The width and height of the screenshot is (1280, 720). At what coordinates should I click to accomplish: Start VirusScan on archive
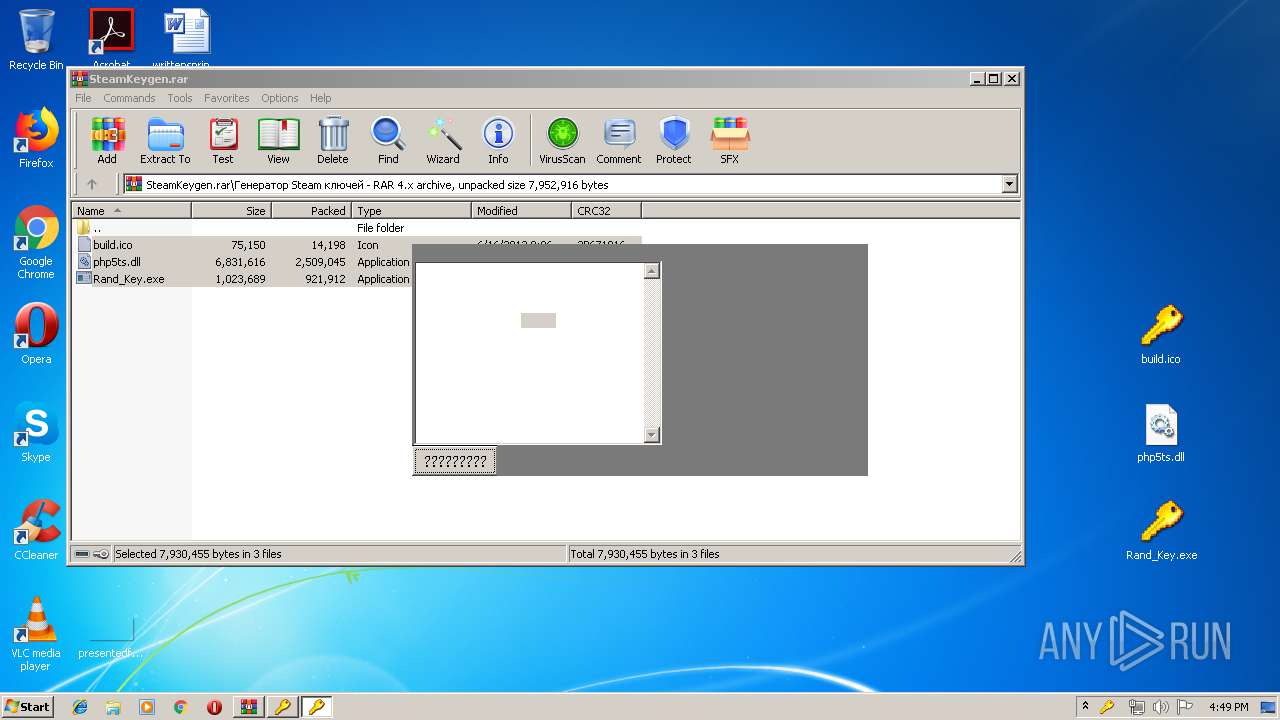pos(562,141)
